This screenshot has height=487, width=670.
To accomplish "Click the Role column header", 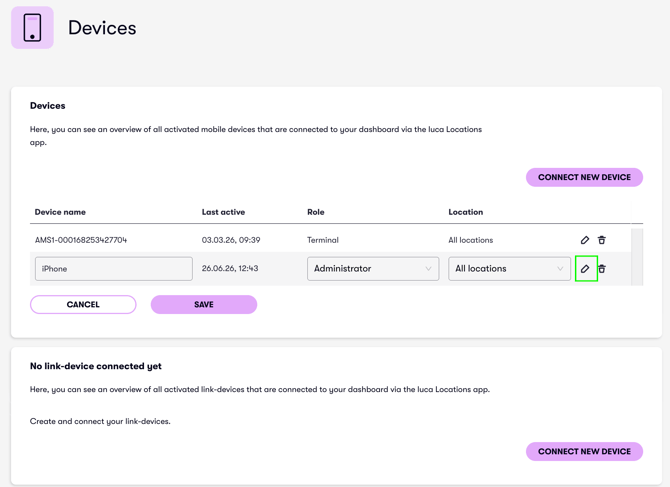I will pos(316,212).
